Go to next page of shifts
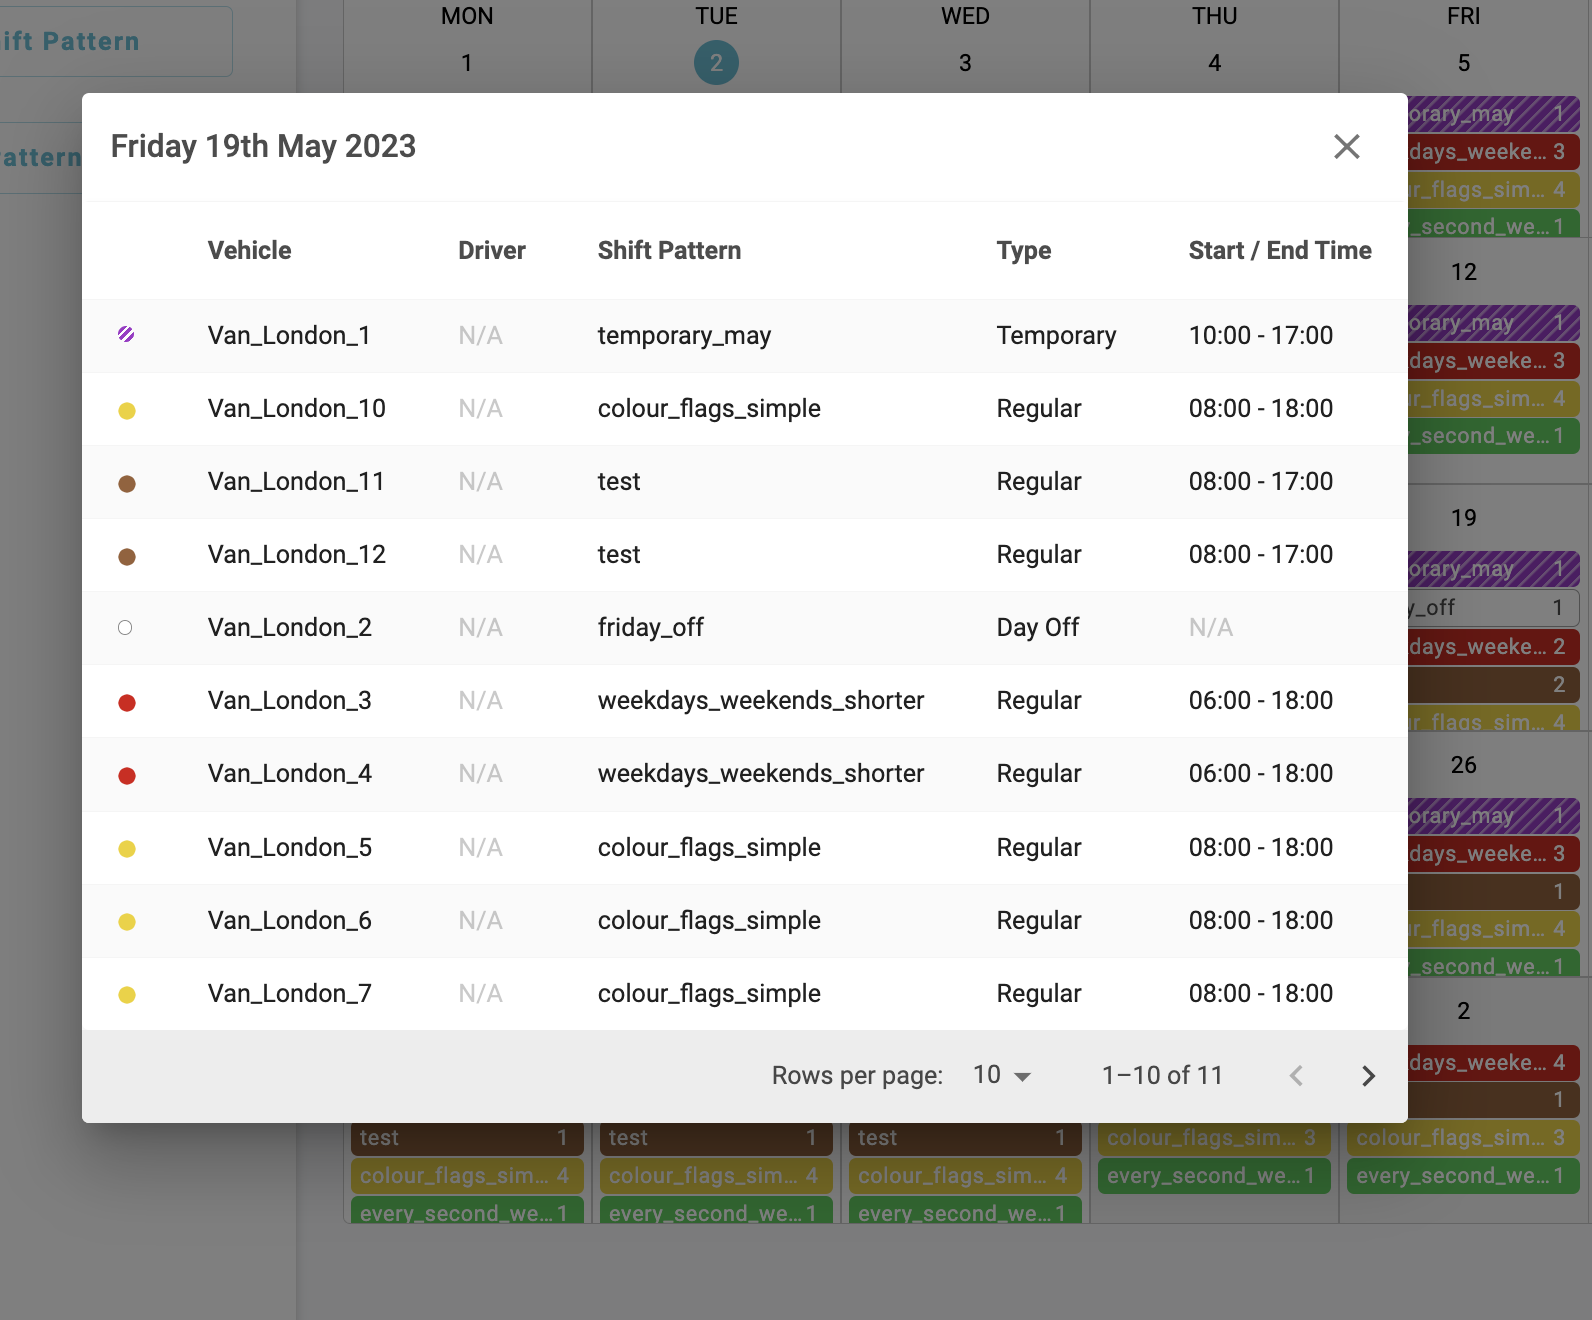This screenshot has height=1320, width=1592. [1368, 1076]
